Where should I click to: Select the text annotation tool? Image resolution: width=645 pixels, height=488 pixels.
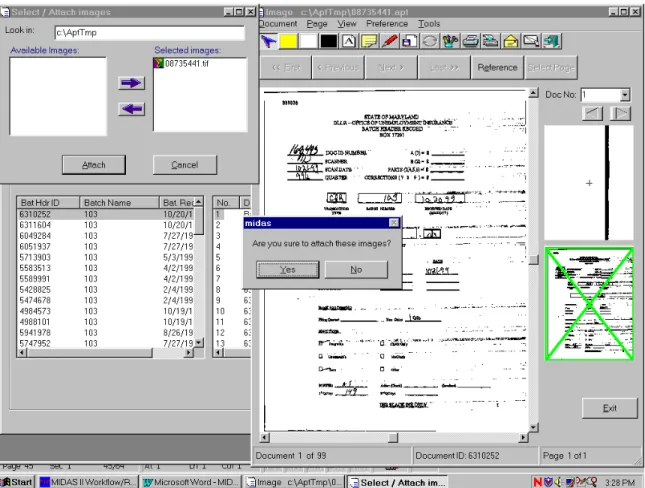click(x=349, y=41)
